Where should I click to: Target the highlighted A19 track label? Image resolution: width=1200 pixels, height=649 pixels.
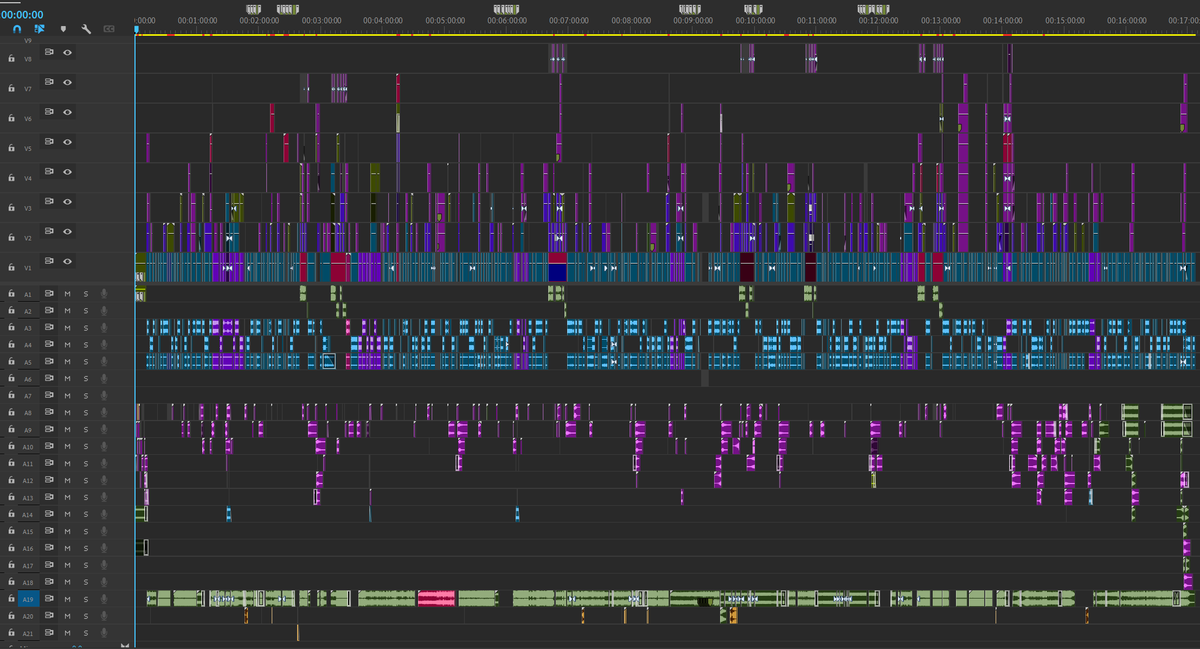coord(28,599)
